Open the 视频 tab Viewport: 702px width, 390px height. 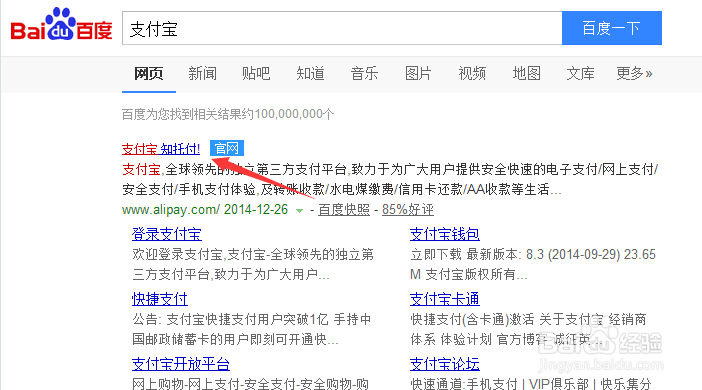pos(472,73)
